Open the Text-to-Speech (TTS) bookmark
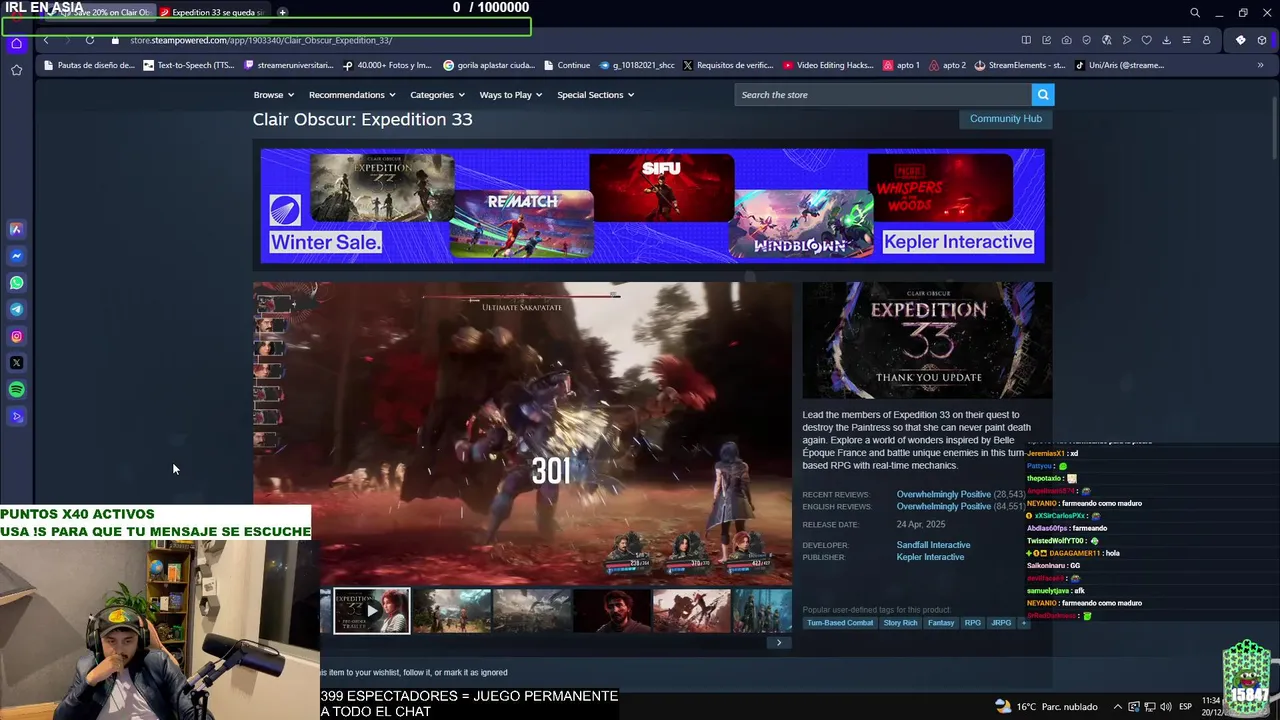Screen dimensions: 1280x720 click(x=189, y=65)
